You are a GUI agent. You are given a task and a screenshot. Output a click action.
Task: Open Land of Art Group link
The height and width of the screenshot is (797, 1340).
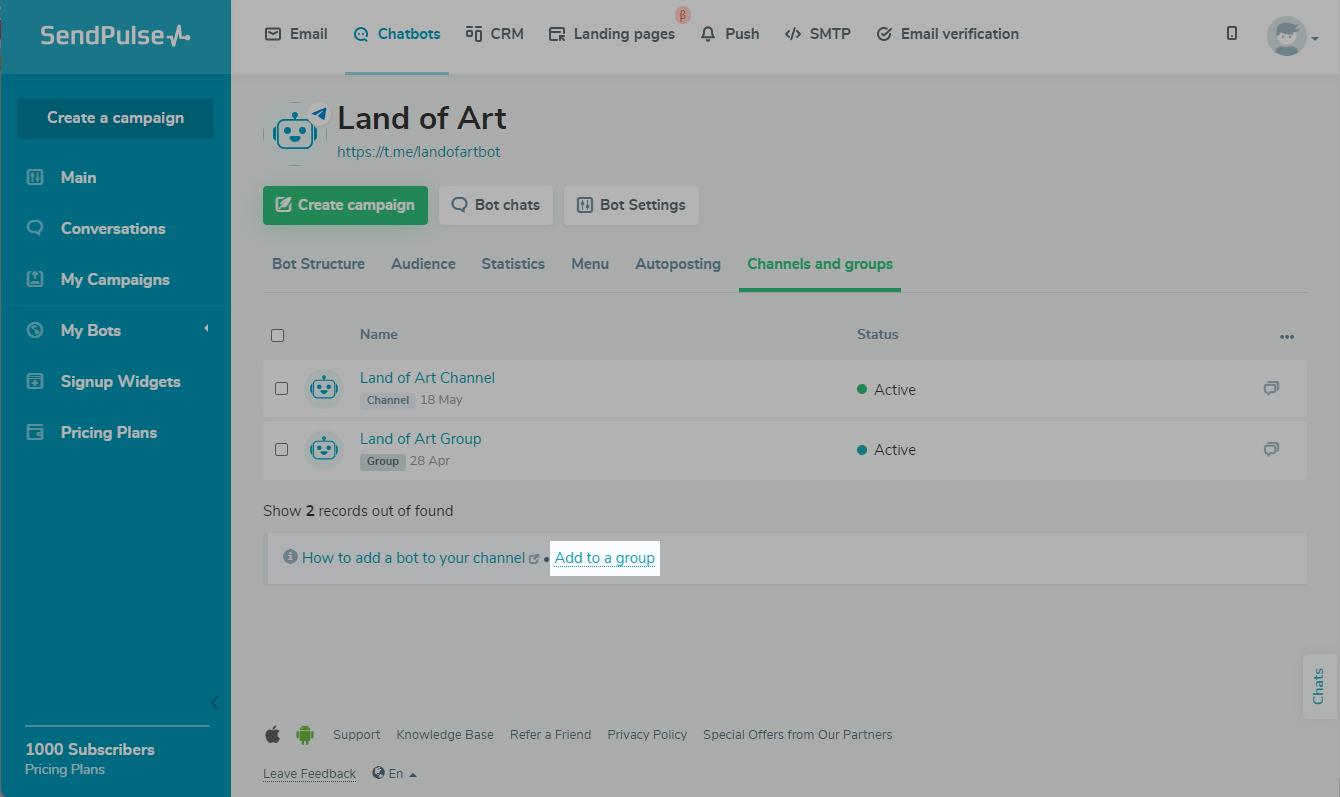click(x=420, y=439)
